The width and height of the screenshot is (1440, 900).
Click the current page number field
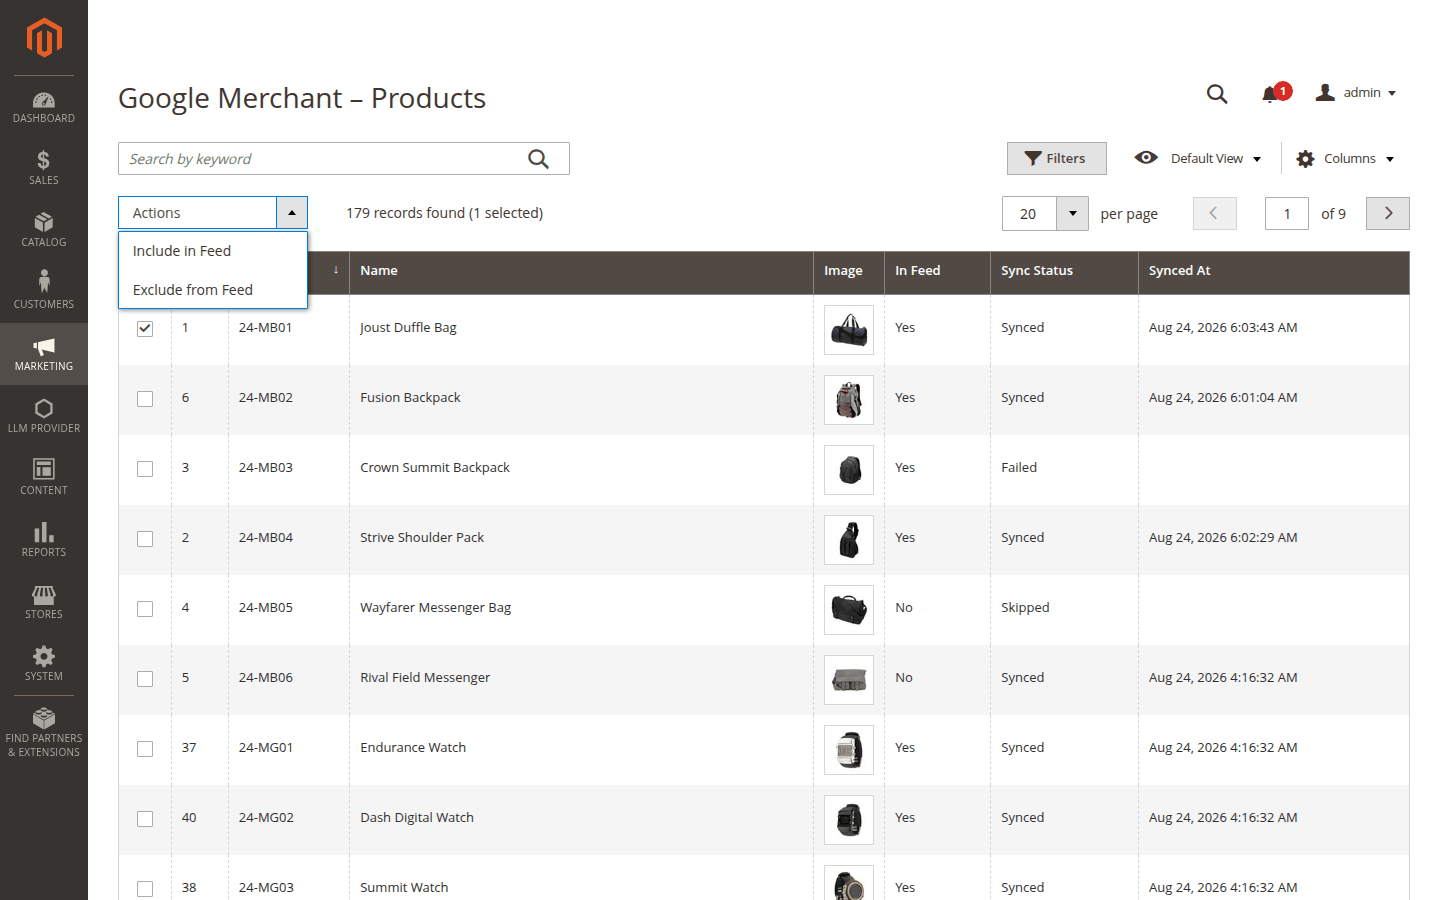tap(1287, 213)
